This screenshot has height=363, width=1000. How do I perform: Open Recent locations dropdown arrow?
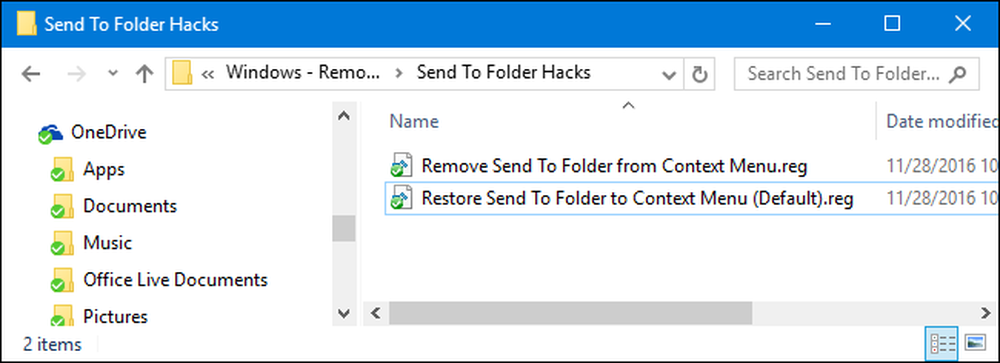tap(113, 74)
